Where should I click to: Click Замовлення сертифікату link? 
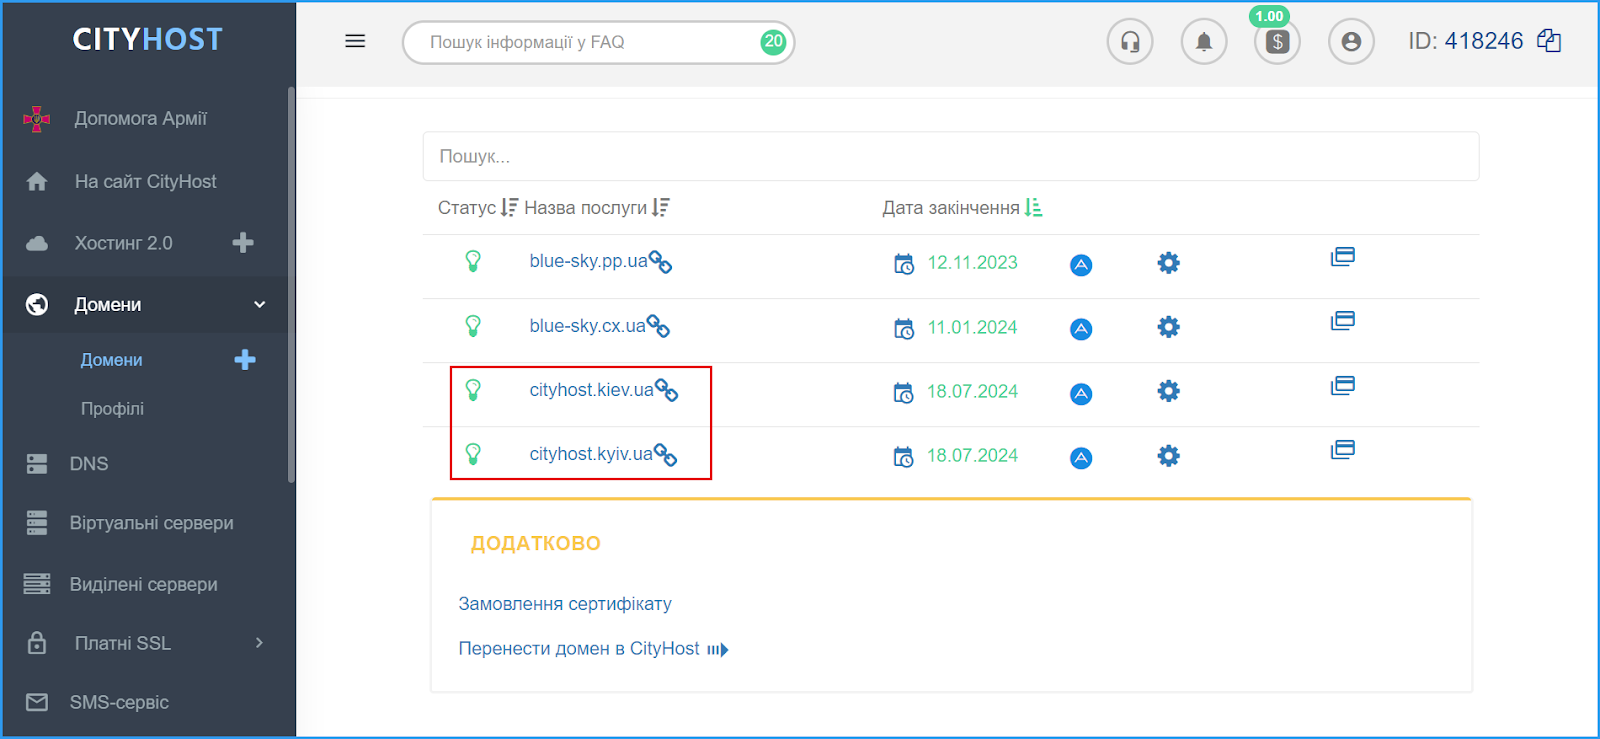click(565, 604)
